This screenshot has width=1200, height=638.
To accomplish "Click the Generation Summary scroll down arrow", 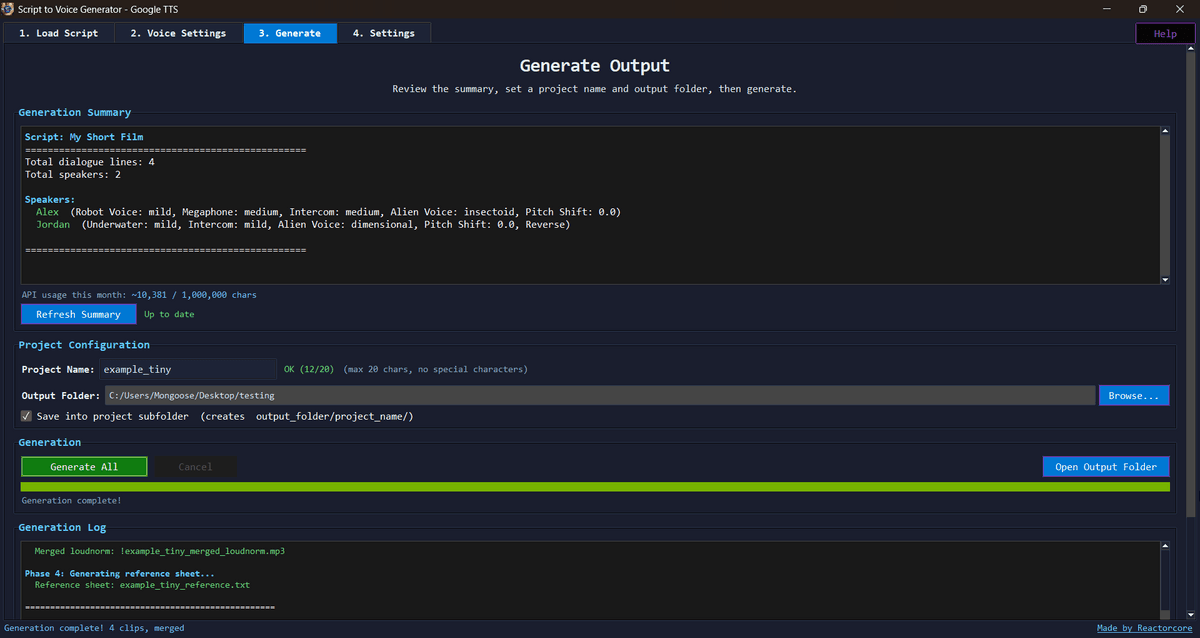I will coord(1164,280).
